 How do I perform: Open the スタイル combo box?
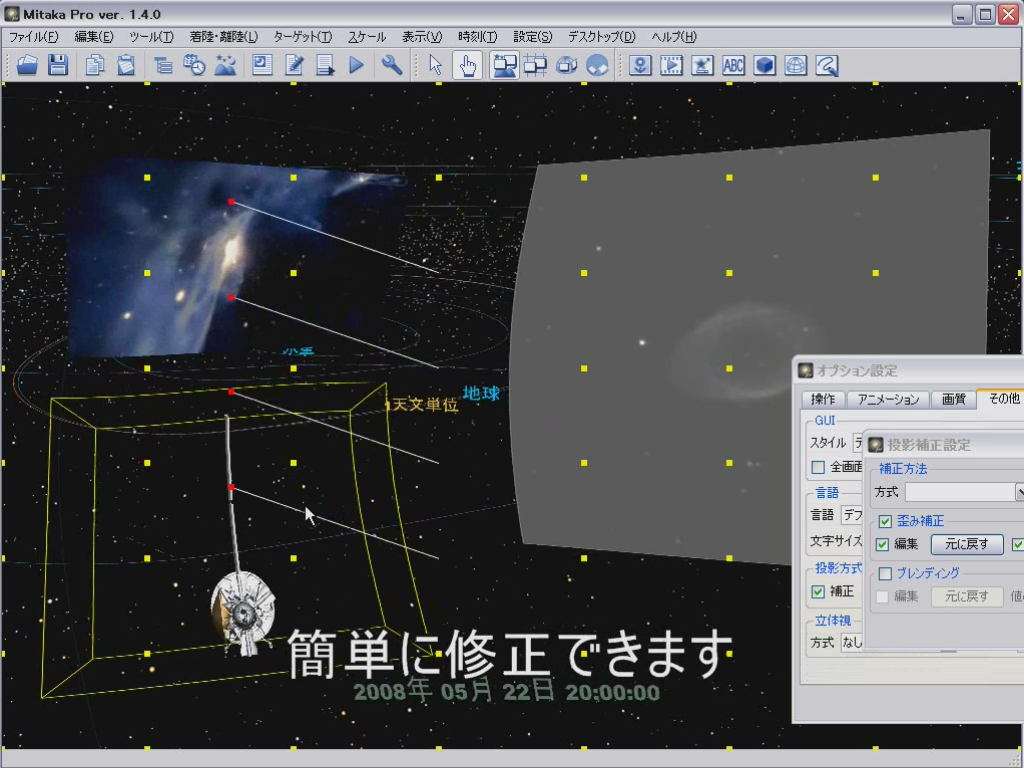click(x=859, y=443)
